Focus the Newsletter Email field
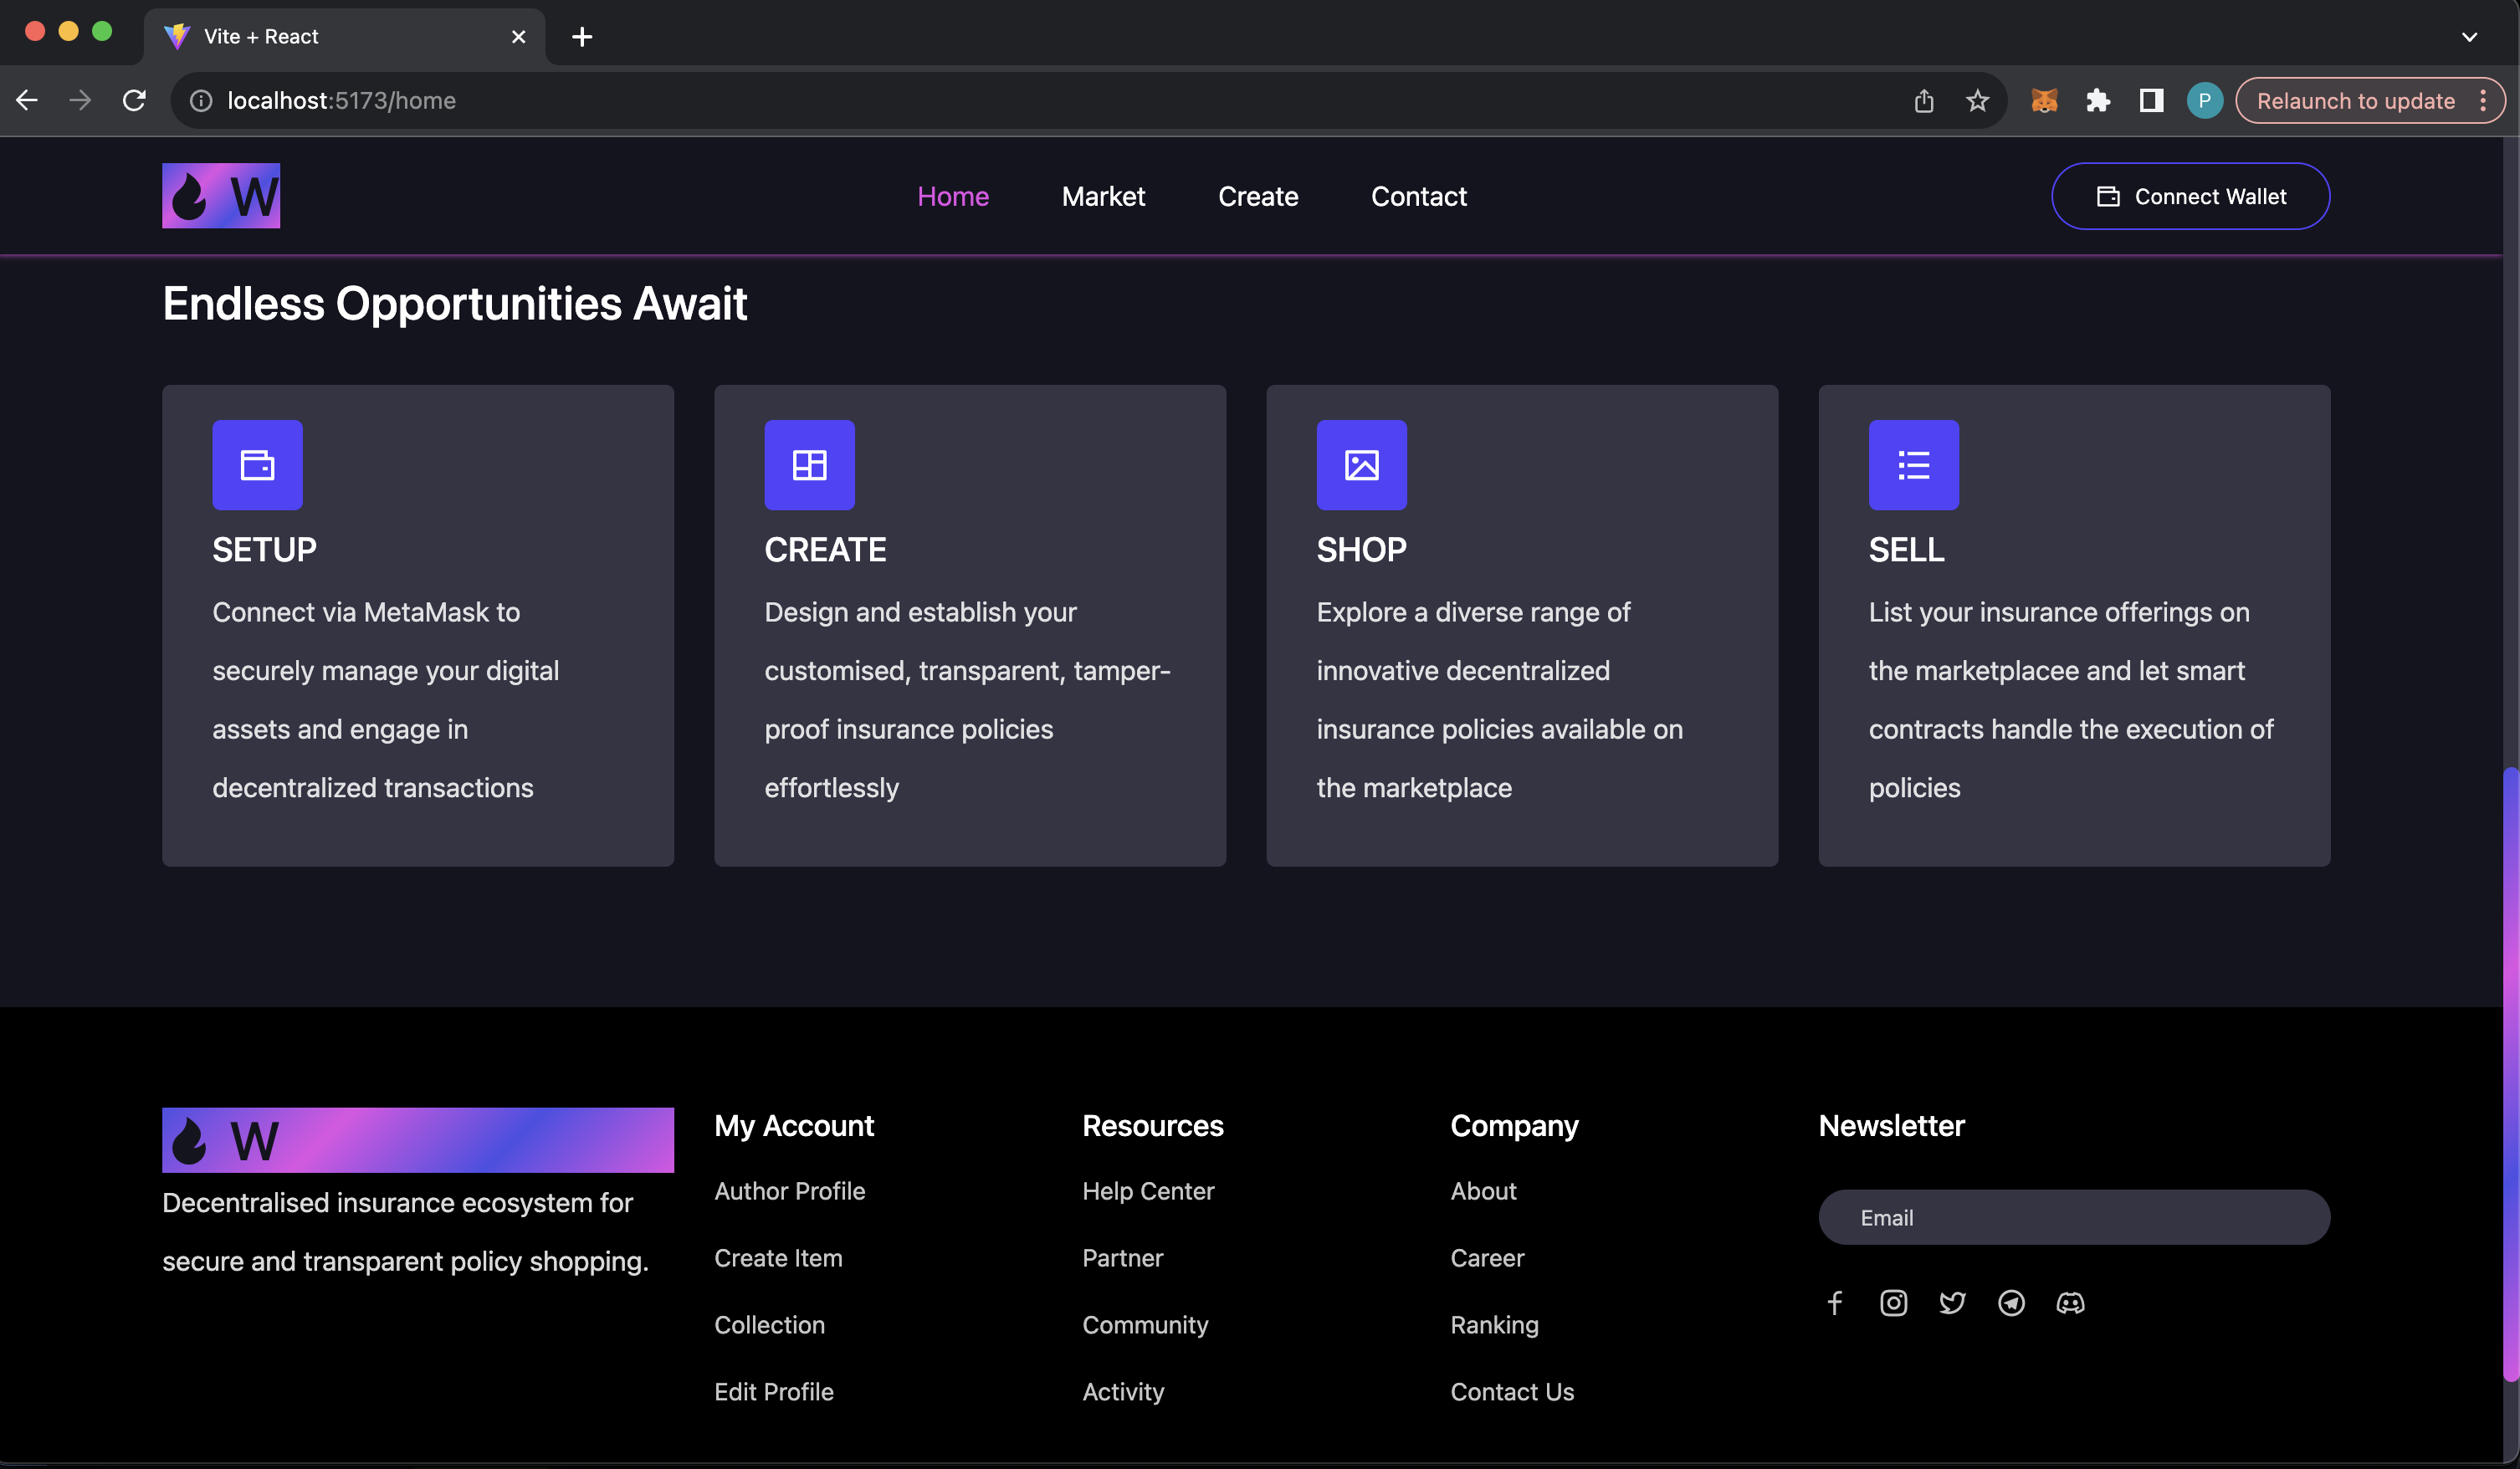2520x1469 pixels. pyautogui.click(x=2073, y=1217)
